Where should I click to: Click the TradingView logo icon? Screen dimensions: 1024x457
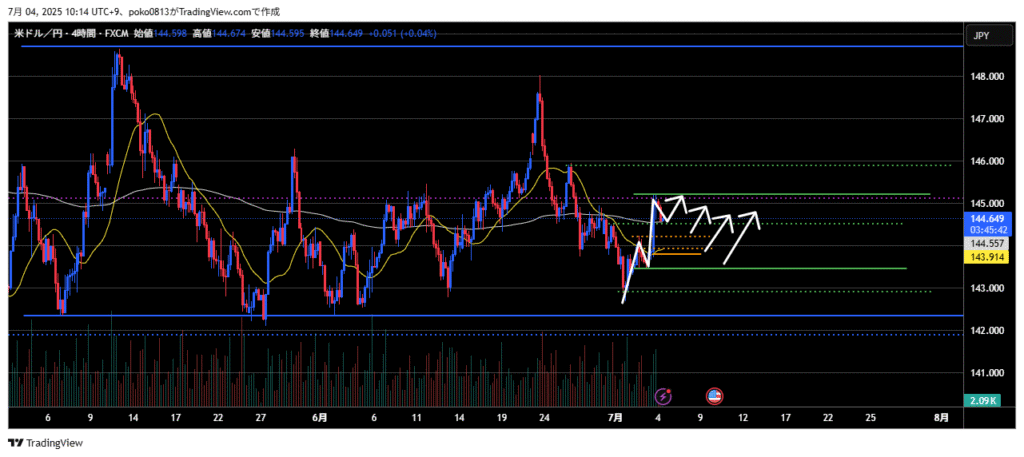click(x=15, y=443)
